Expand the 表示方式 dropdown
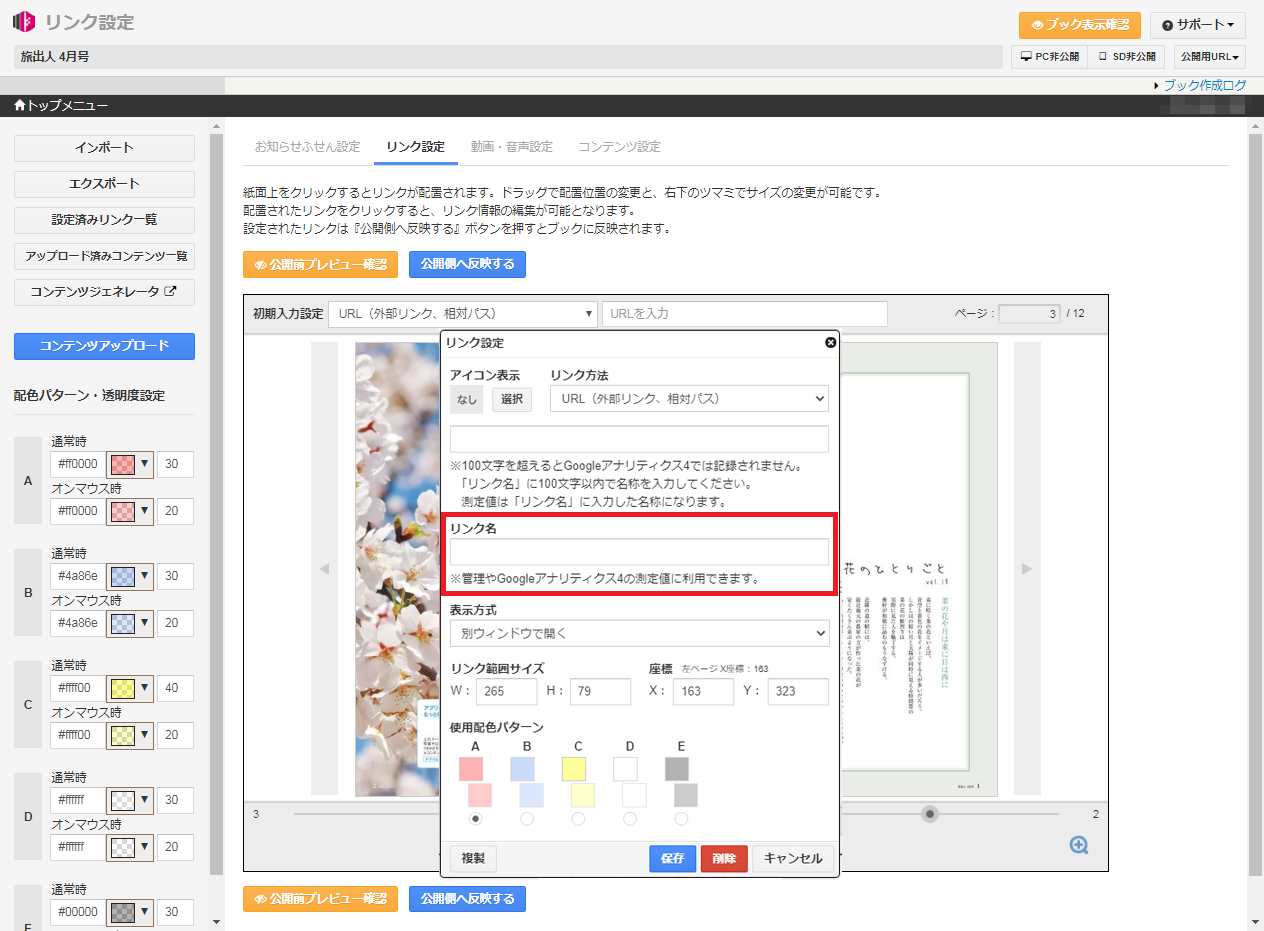This screenshot has width=1264, height=931. pos(639,633)
